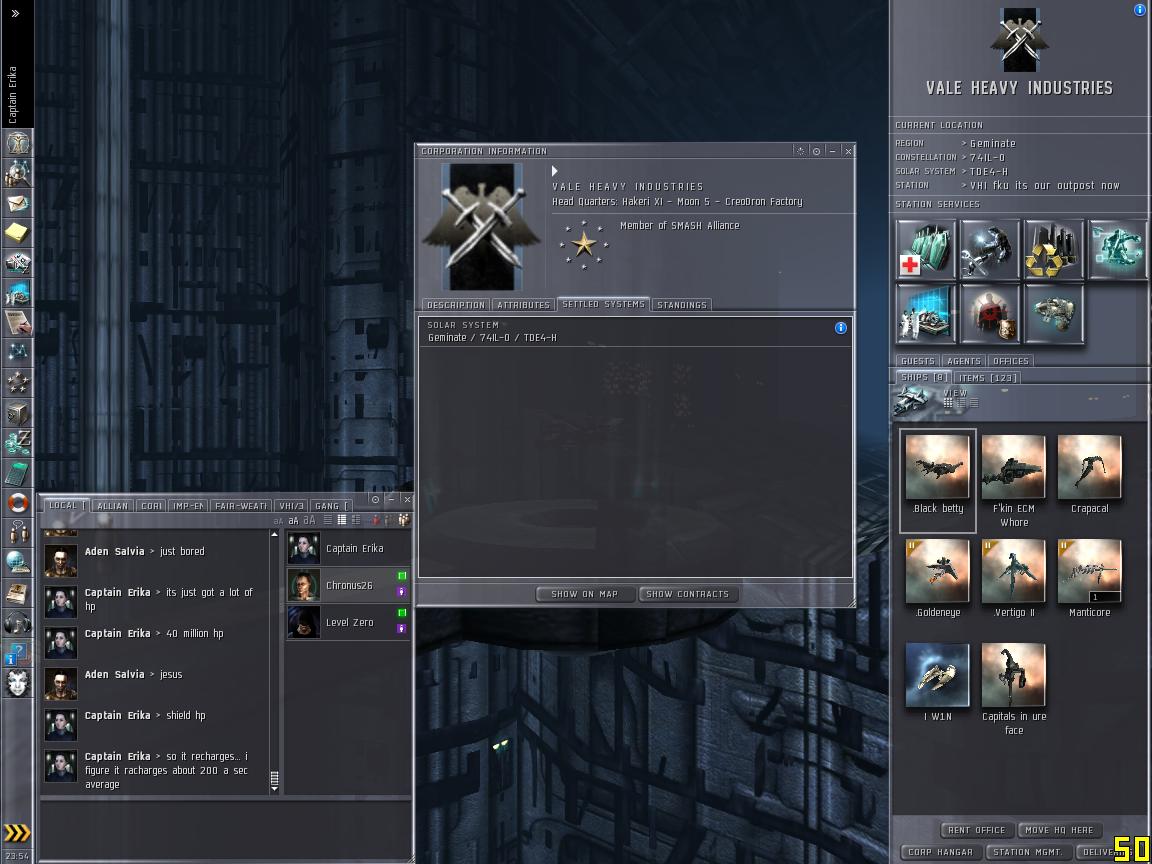Open the Wallet ISK icon in sidebar
Viewport: 1152px width, 864px height.
click(x=17, y=443)
